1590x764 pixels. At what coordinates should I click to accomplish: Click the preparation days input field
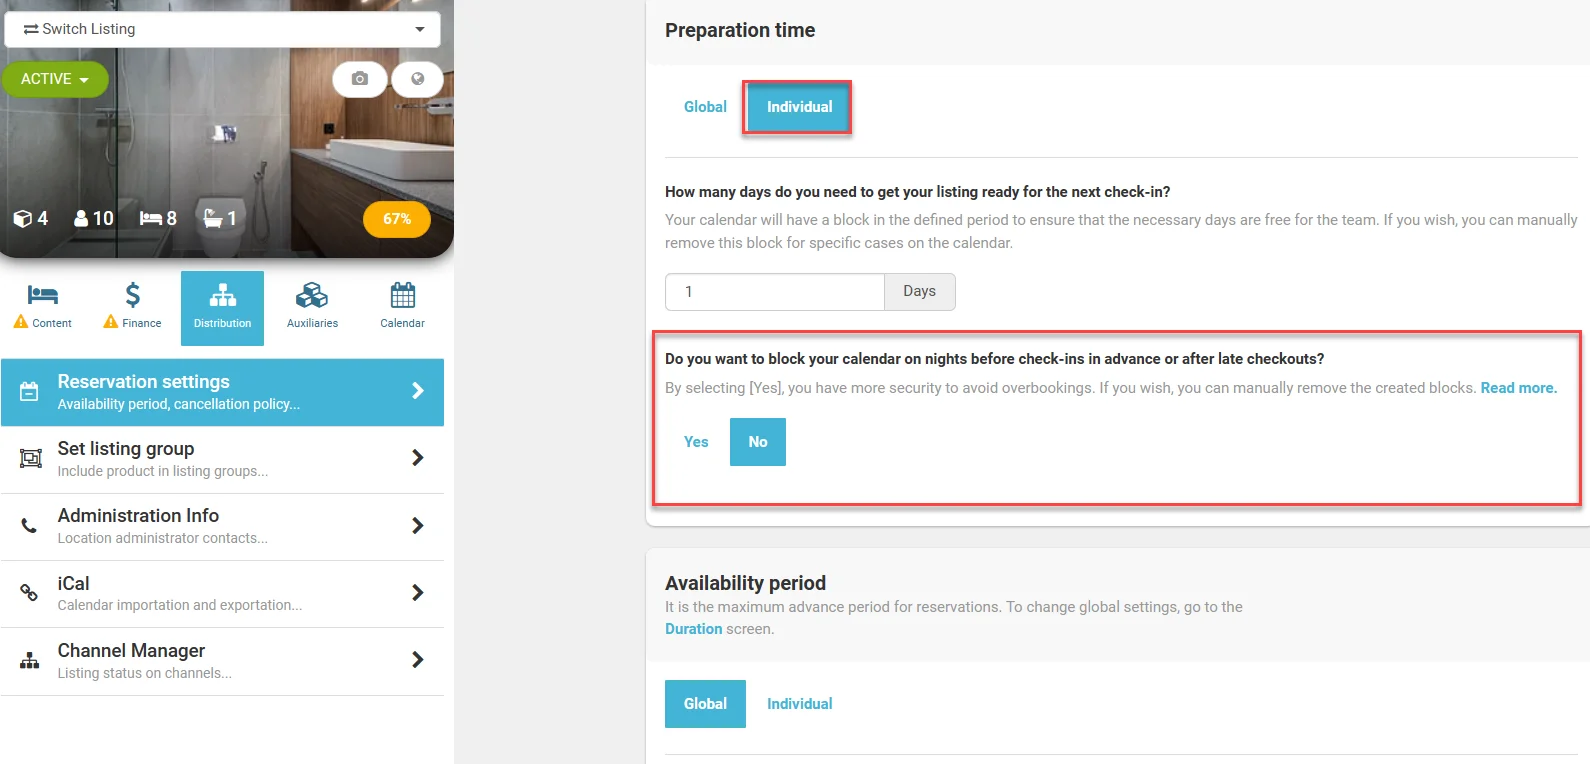tap(775, 292)
